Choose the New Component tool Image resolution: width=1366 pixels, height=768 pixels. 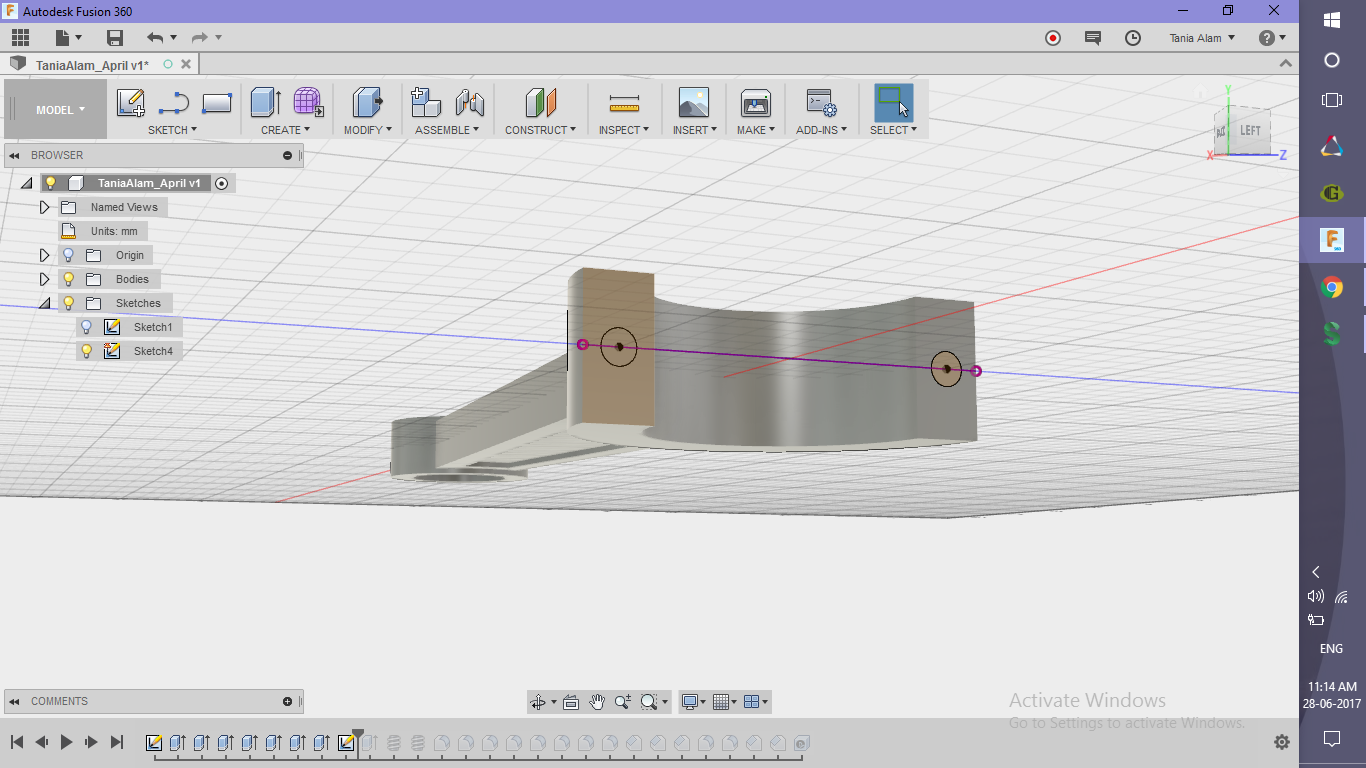click(x=427, y=103)
